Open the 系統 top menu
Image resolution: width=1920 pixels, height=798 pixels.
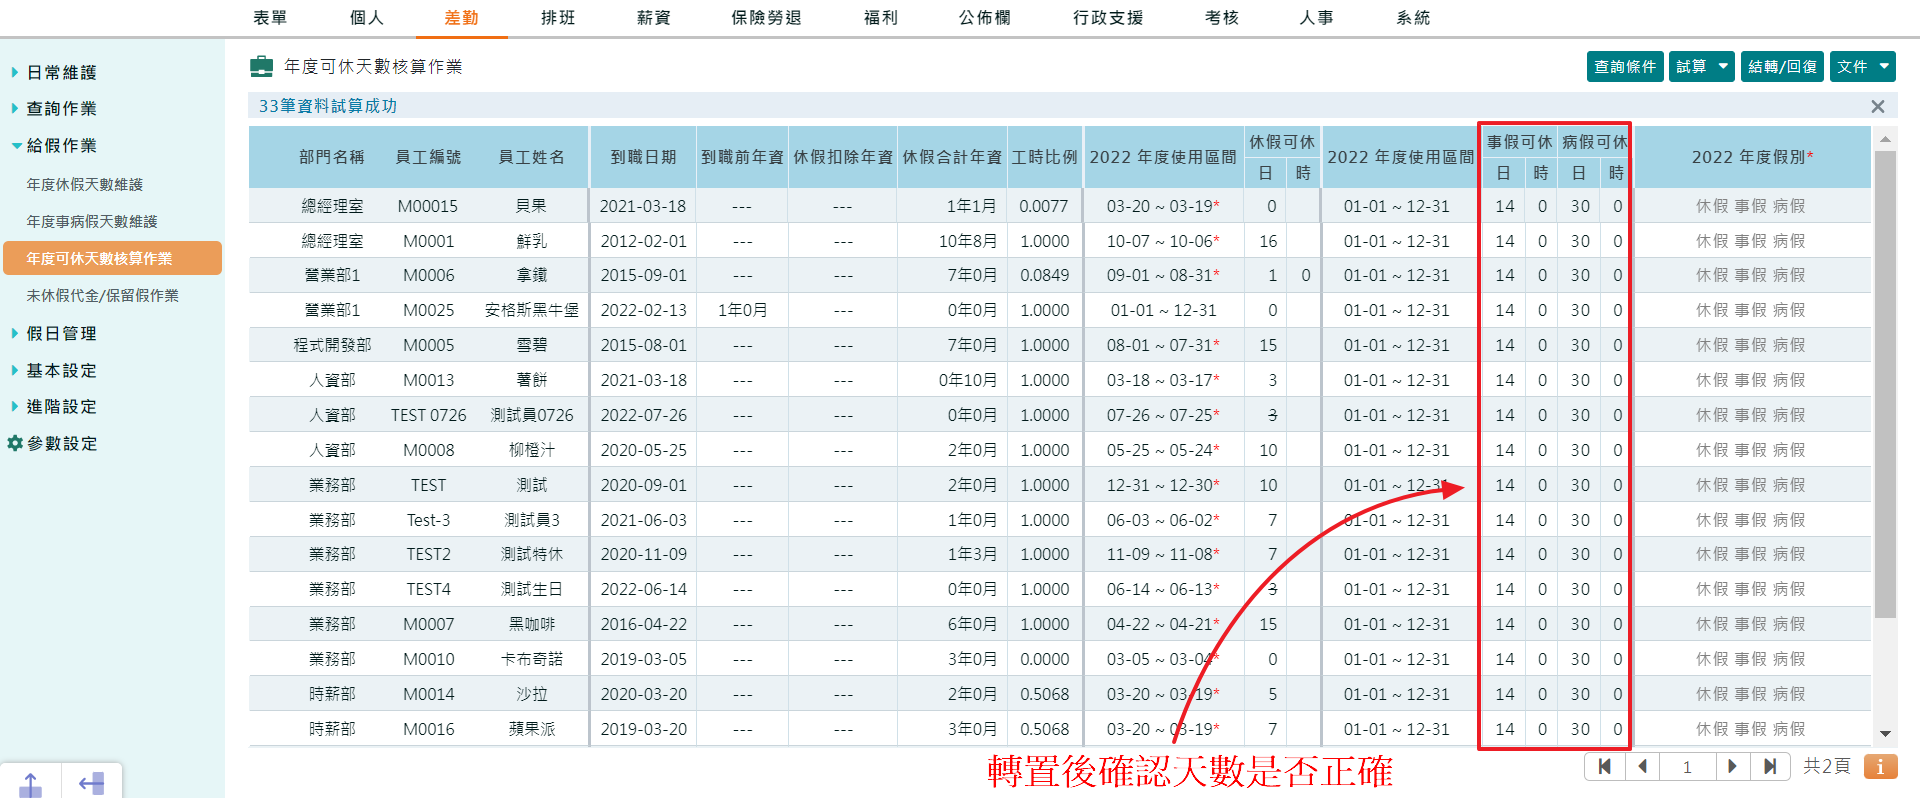tap(1413, 18)
